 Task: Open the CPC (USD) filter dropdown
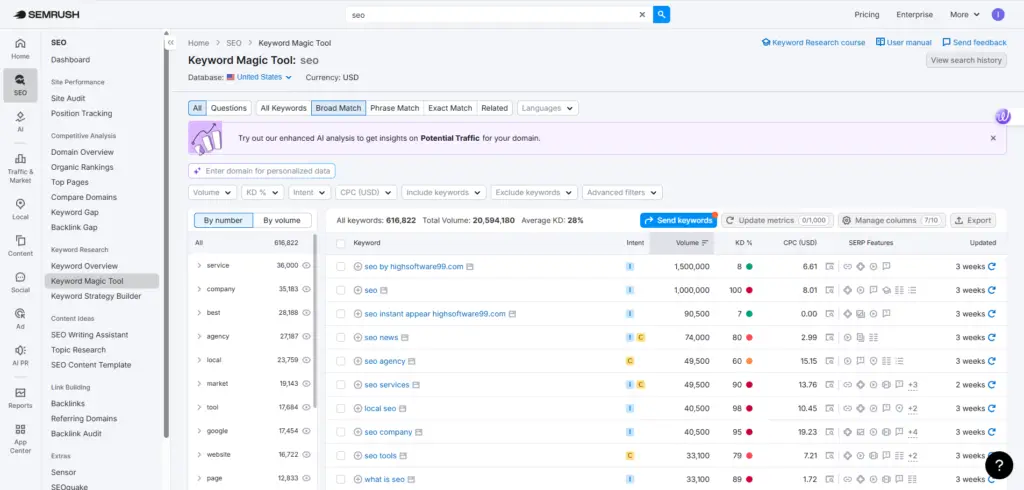click(x=366, y=193)
